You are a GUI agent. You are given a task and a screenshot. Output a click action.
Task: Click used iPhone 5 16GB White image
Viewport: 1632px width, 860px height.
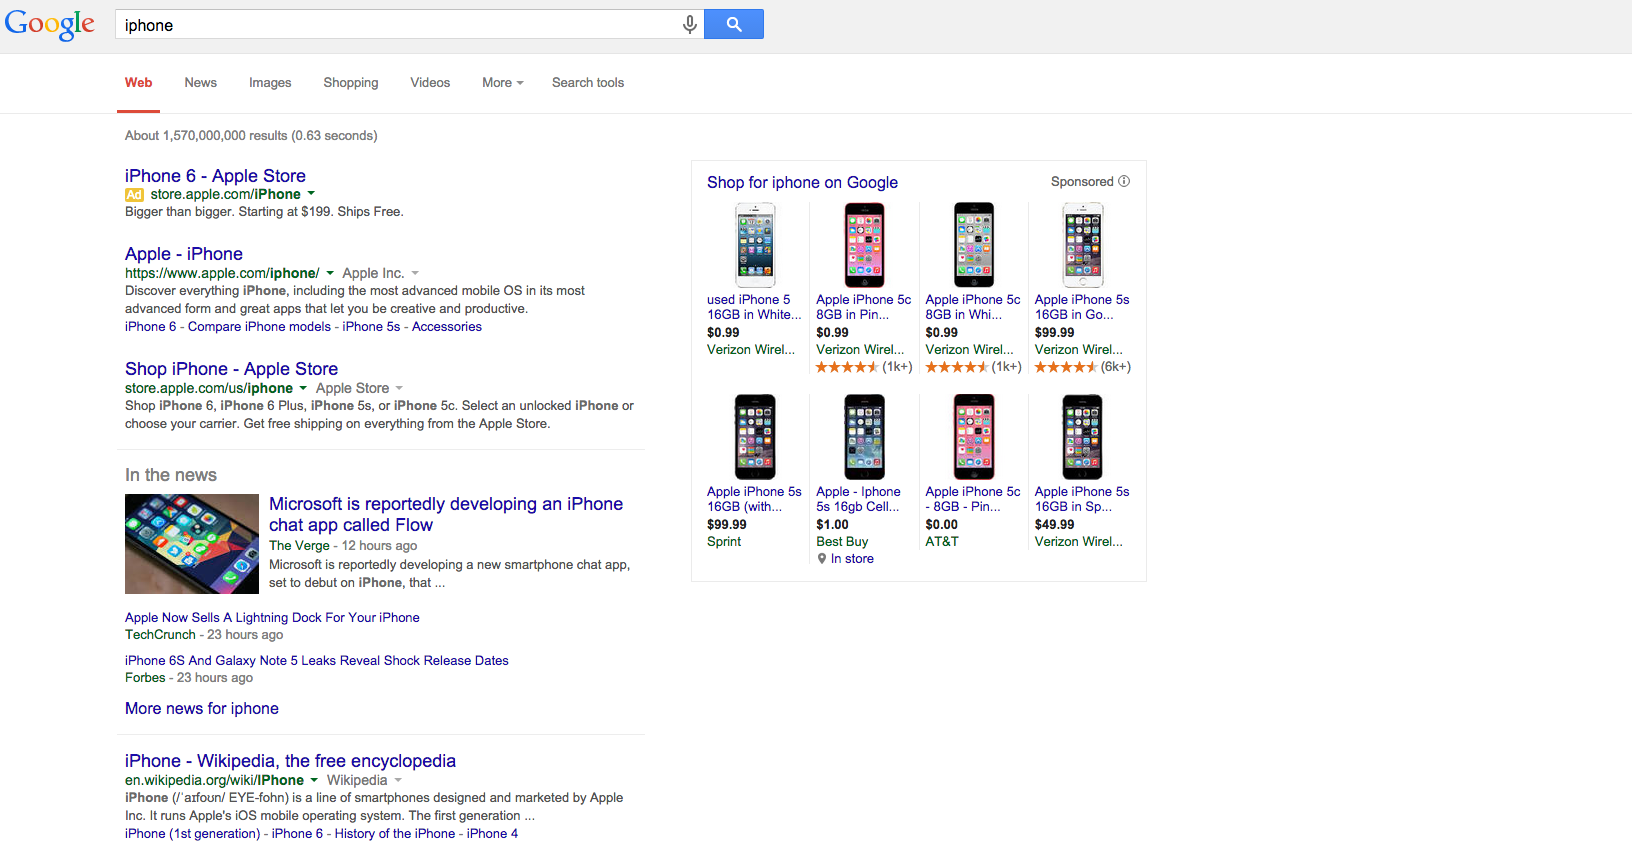[755, 245]
